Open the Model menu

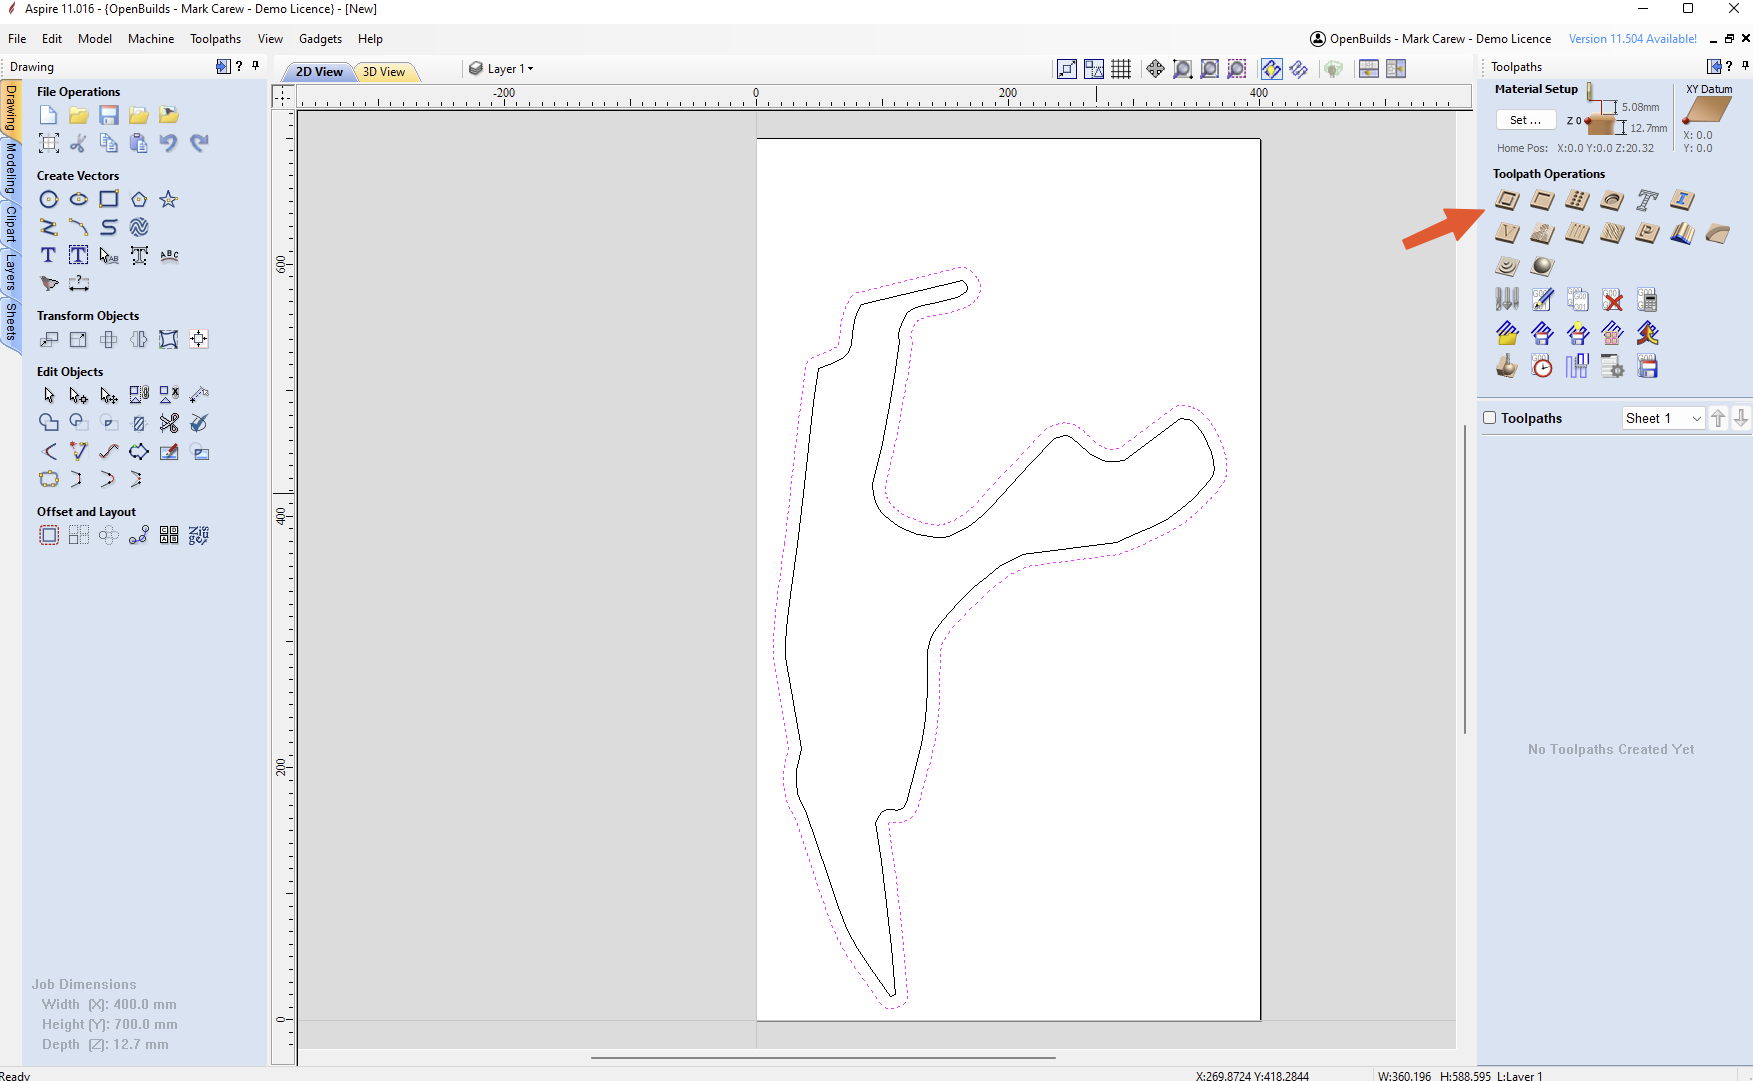95,39
